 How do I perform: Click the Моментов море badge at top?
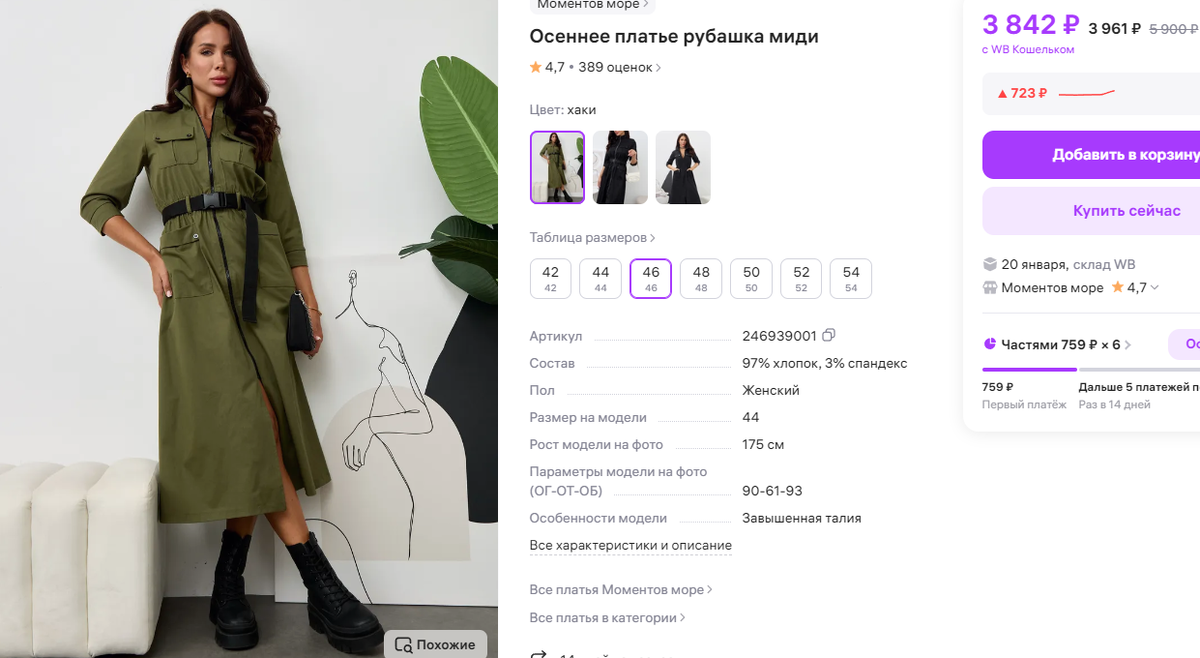tap(589, 5)
